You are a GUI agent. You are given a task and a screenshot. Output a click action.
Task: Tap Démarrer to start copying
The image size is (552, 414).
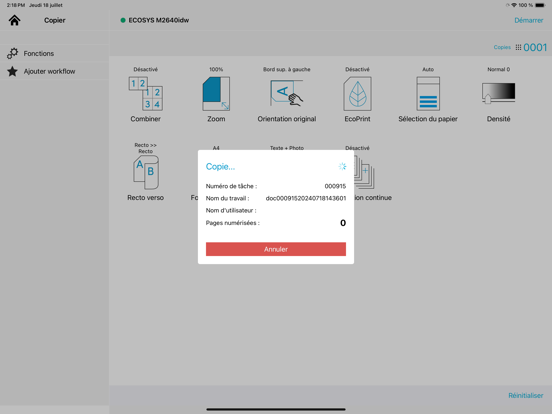click(x=528, y=20)
